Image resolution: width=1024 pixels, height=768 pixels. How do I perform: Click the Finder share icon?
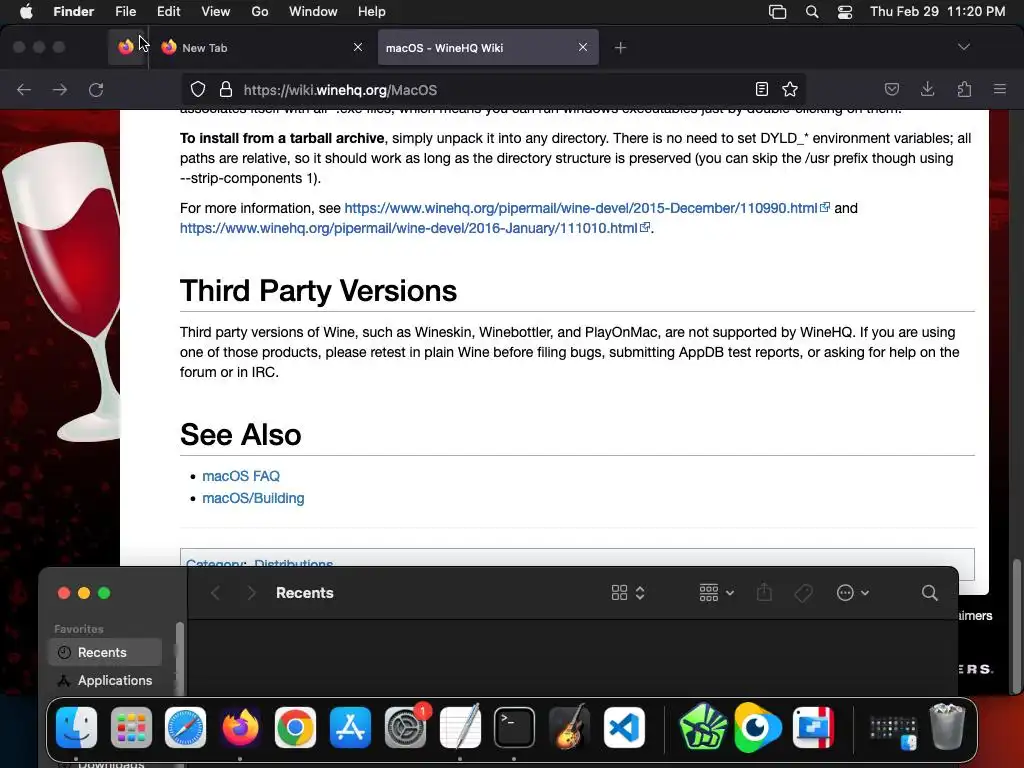764,593
